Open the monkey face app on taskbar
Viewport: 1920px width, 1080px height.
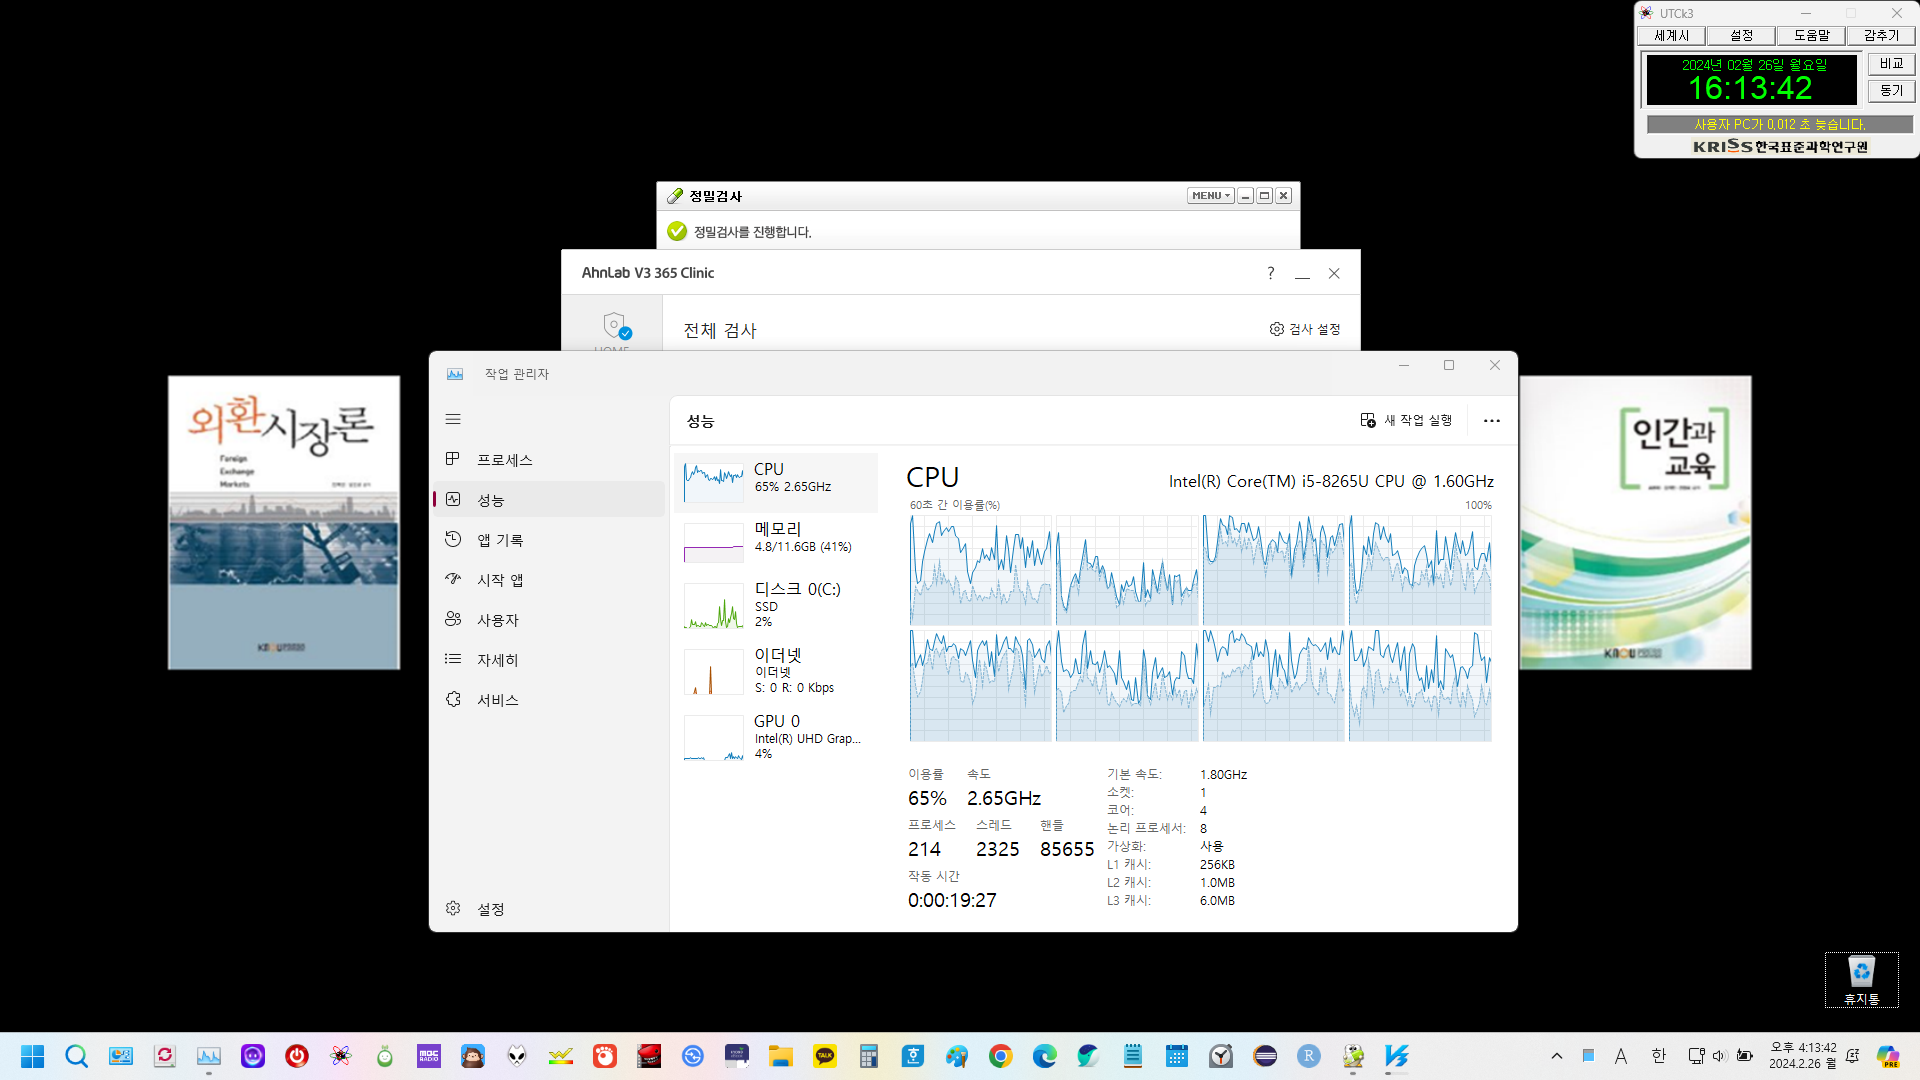tap(473, 1056)
